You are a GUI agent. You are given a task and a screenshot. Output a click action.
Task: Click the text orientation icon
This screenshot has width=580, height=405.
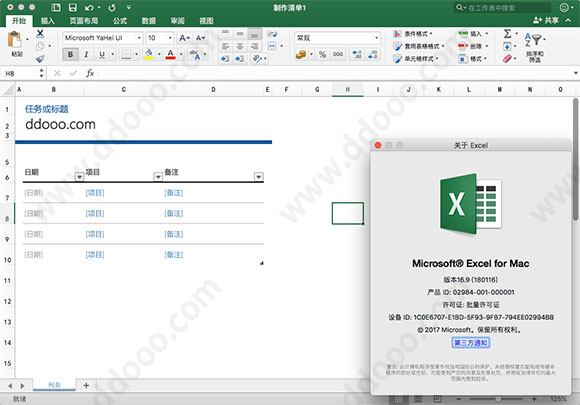tap(257, 59)
